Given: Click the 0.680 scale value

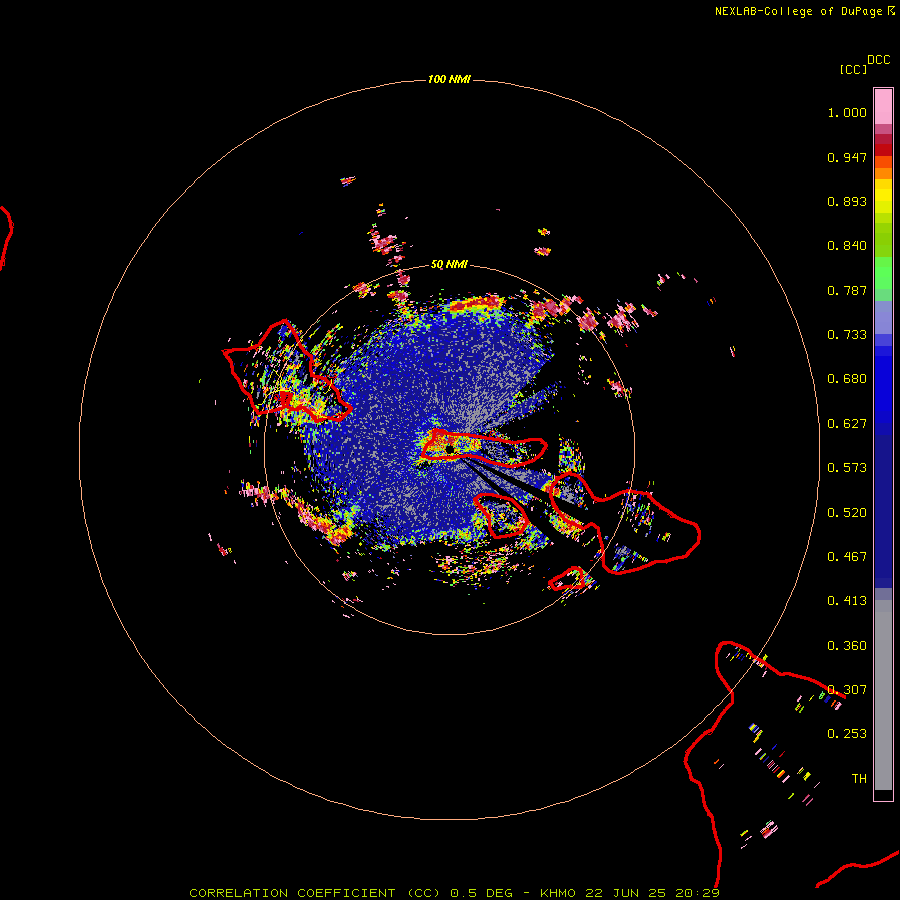Looking at the screenshot, I should pos(847,379).
